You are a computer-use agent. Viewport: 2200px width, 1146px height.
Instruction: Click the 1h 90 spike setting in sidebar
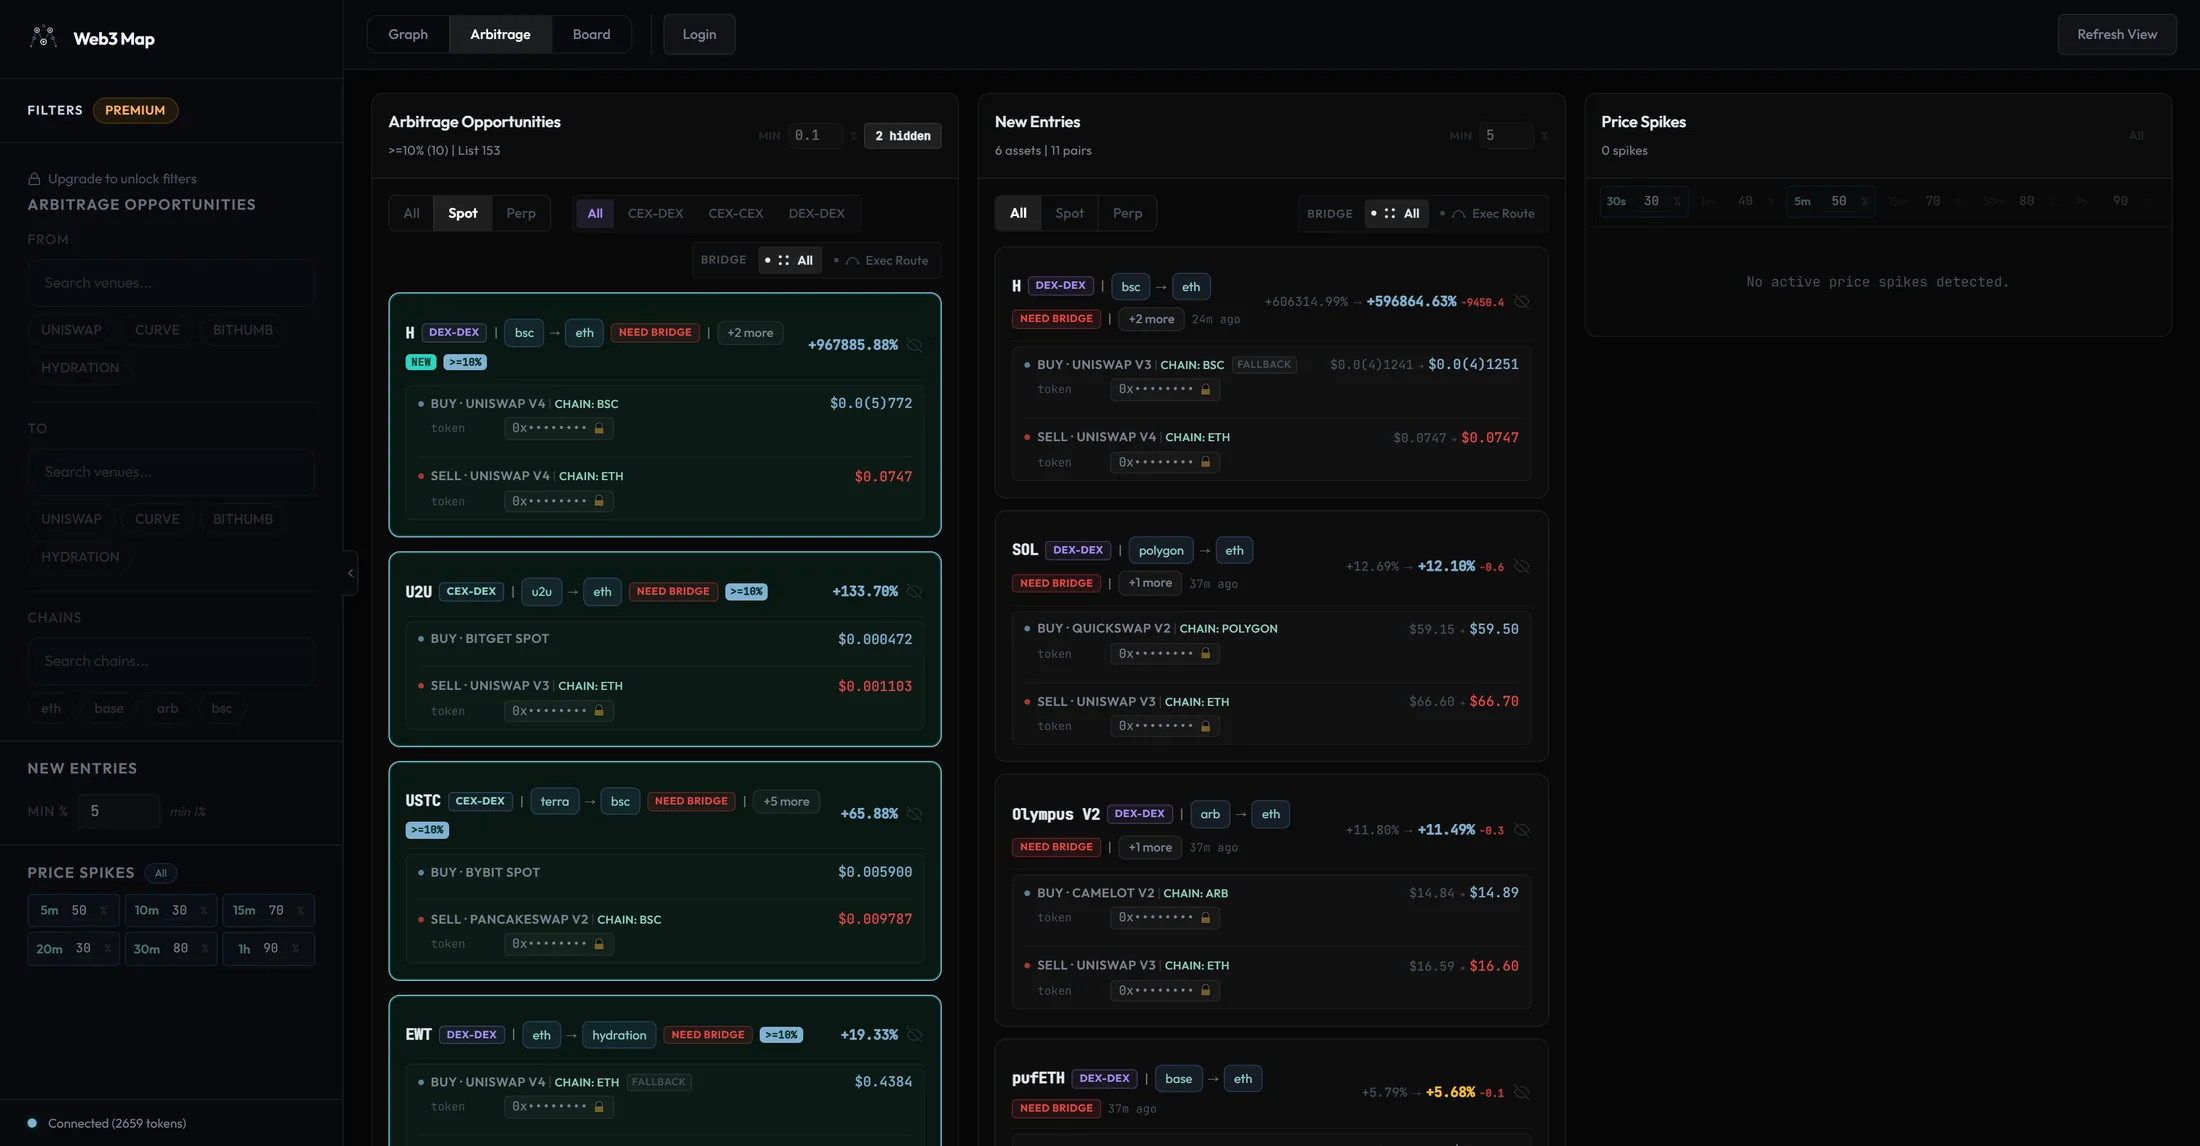pyautogui.click(x=268, y=949)
